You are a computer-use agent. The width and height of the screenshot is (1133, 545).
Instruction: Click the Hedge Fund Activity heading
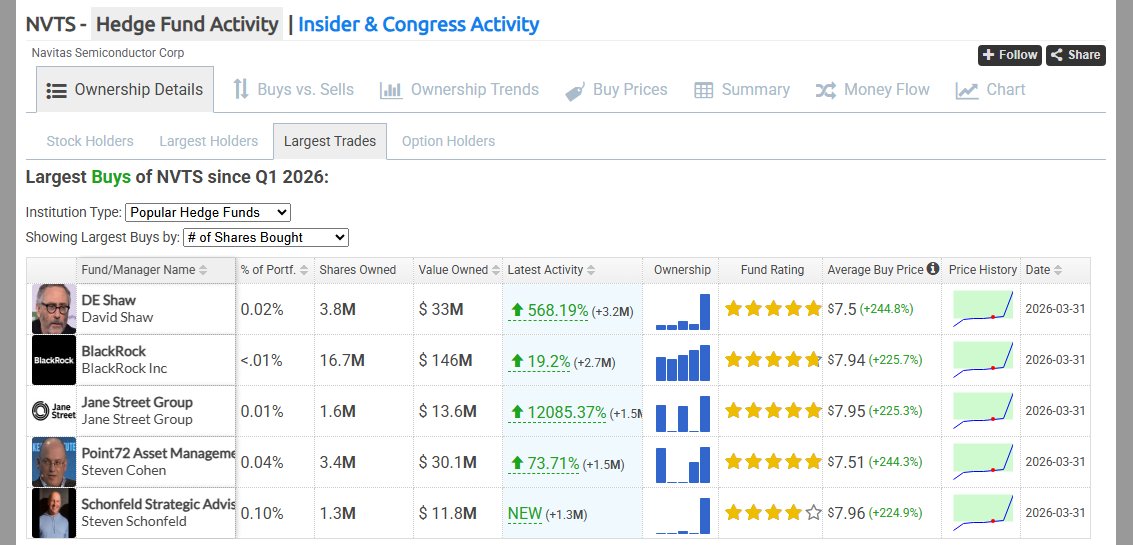[187, 24]
